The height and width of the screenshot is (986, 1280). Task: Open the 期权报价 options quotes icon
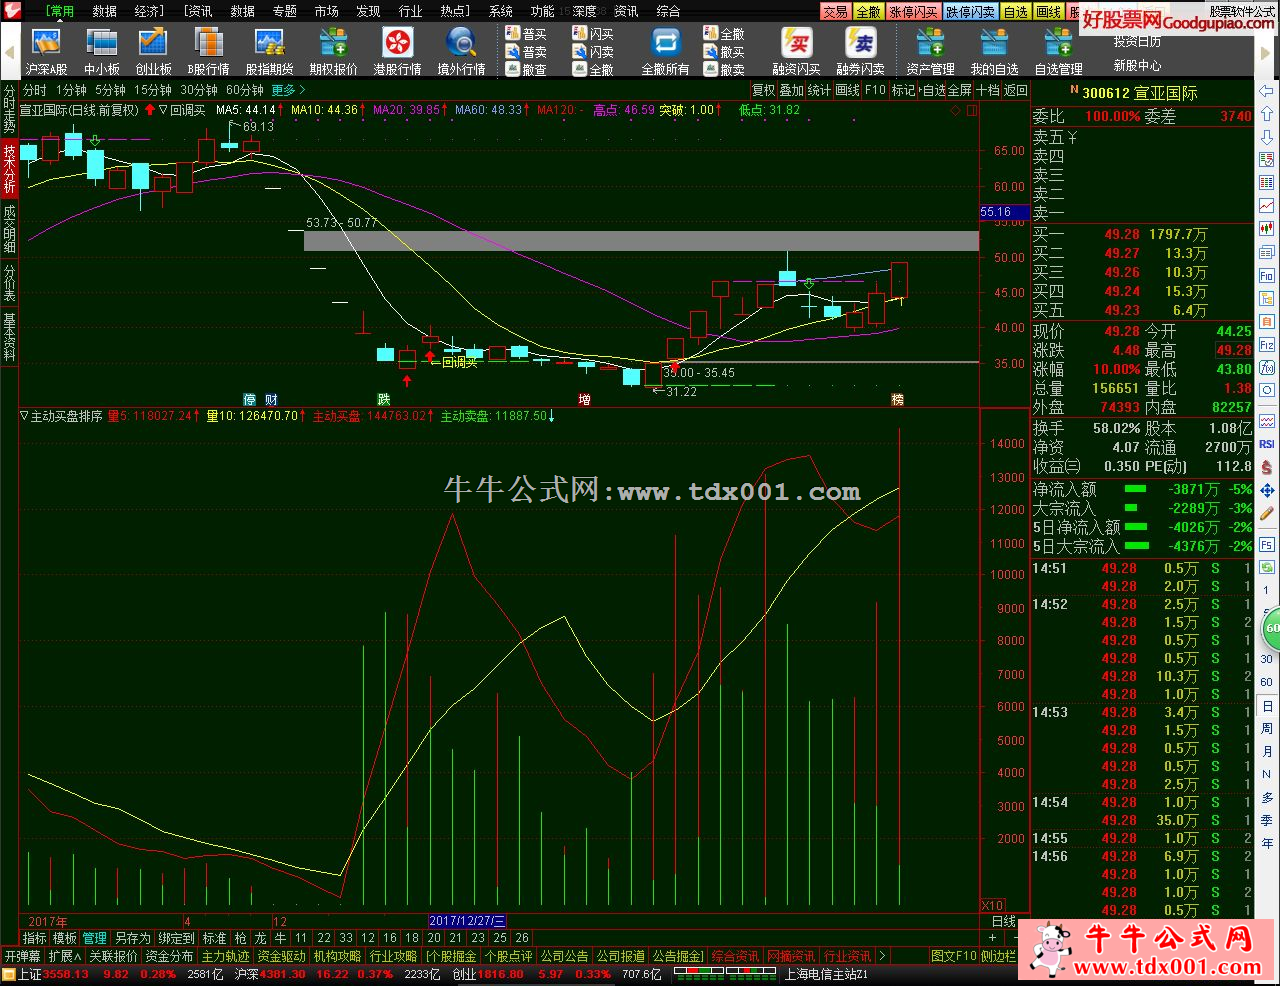[333, 52]
